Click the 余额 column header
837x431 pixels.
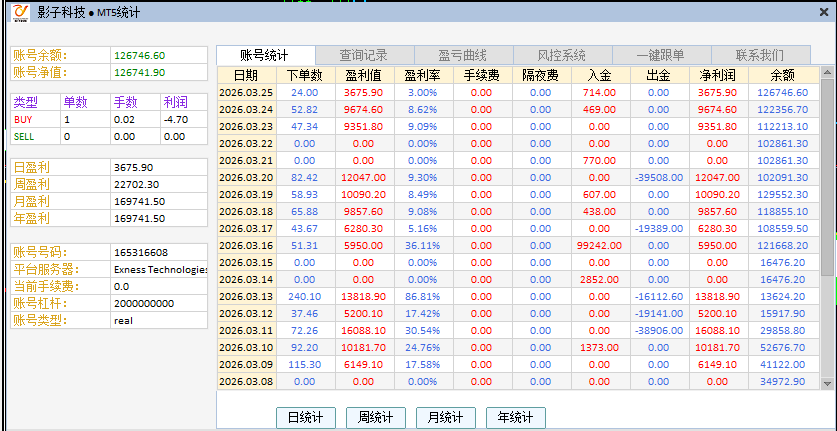pyautogui.click(x=783, y=75)
